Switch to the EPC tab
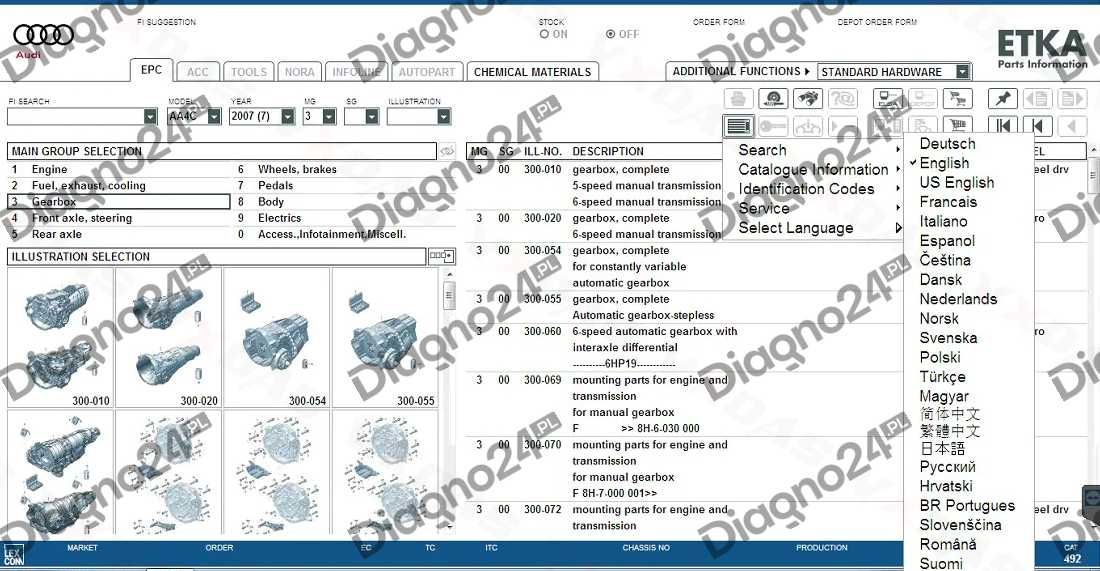Screen dimensions: 1100x571 [151, 69]
